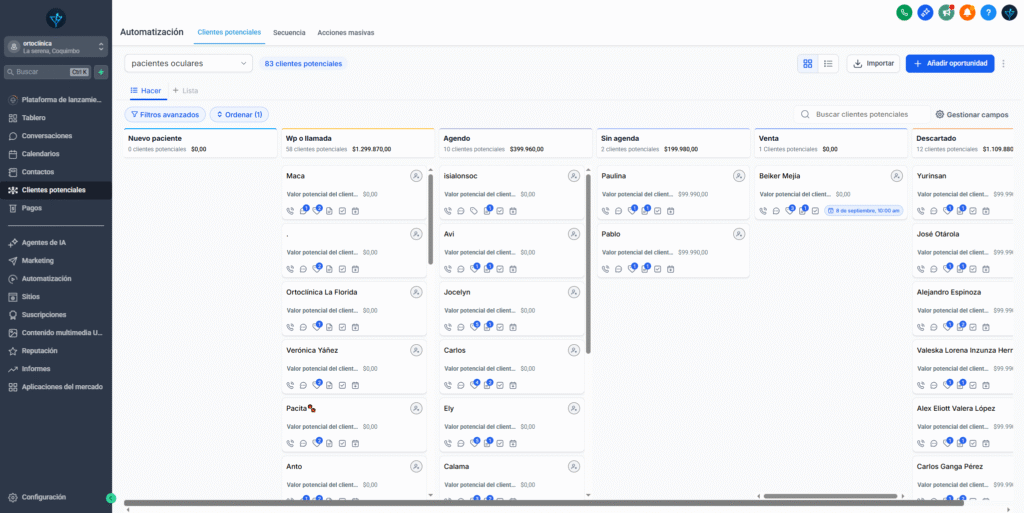Open the Ordenar (1) sort dropdown

pyautogui.click(x=239, y=115)
